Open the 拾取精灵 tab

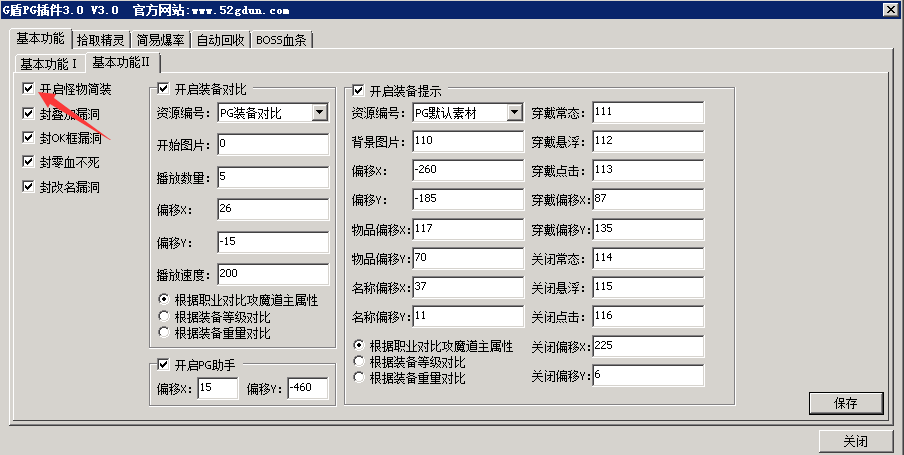(101, 40)
